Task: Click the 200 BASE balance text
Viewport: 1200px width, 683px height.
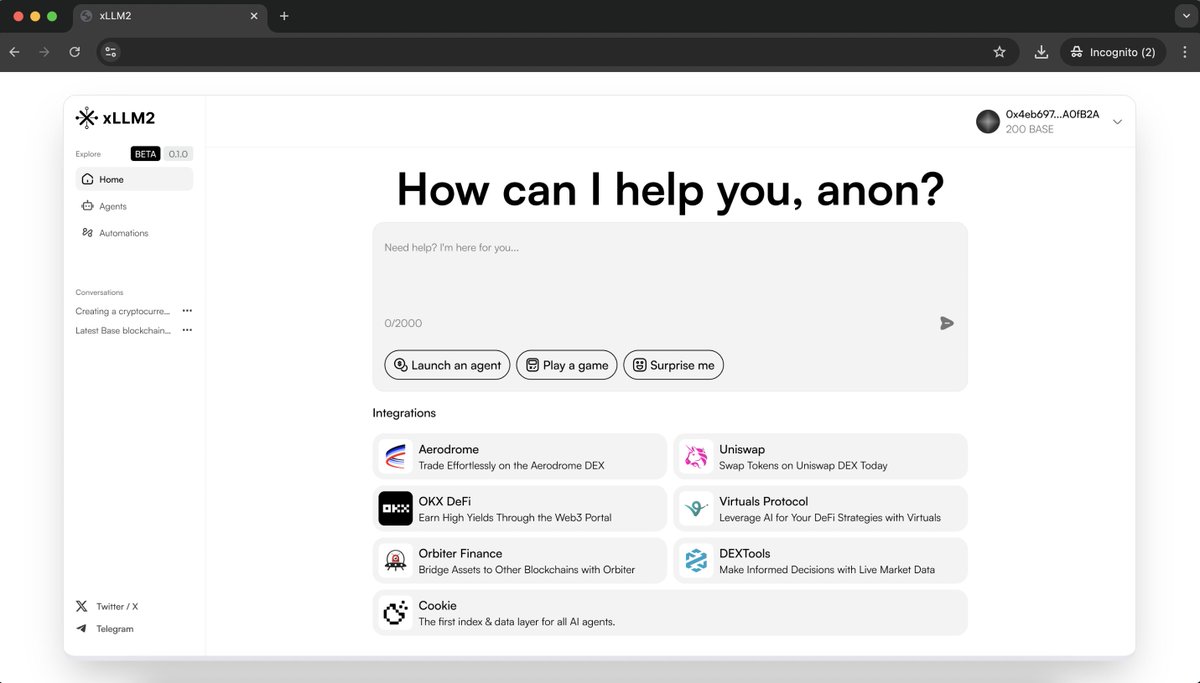Action: 1030,129
